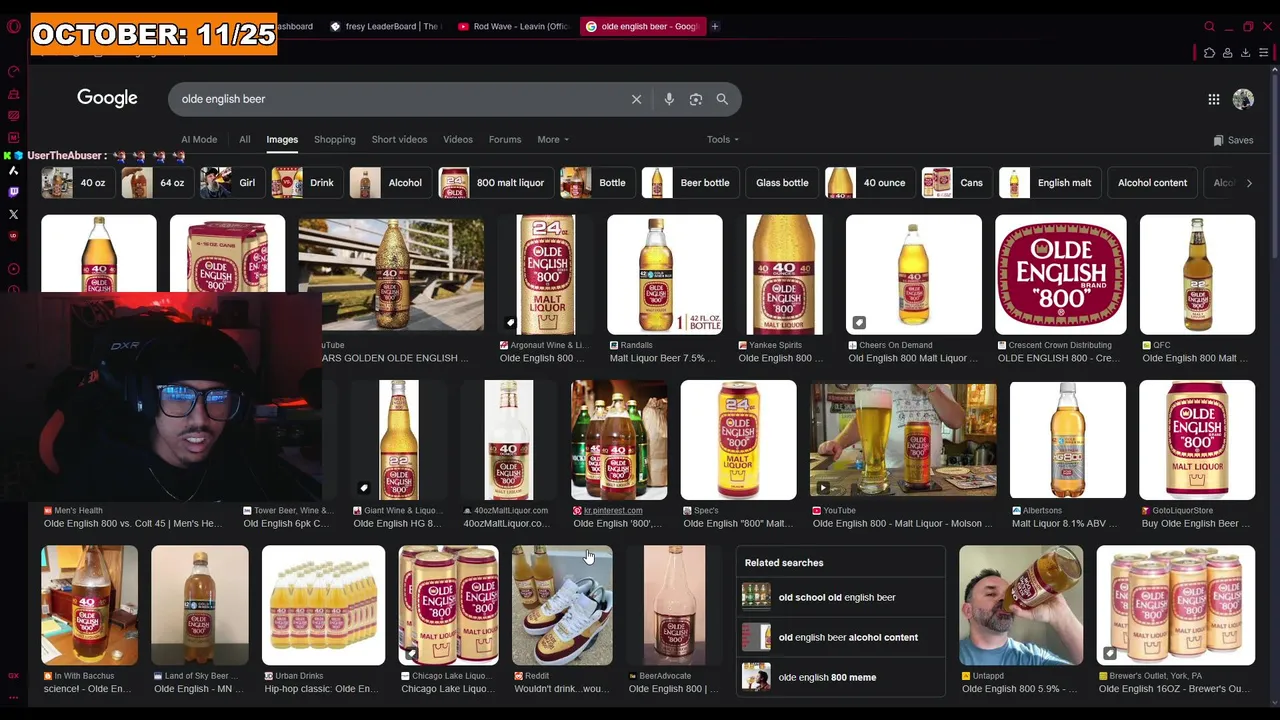1280x720 pixels.
Task: Filter images by Cans chip
Action: (956, 183)
